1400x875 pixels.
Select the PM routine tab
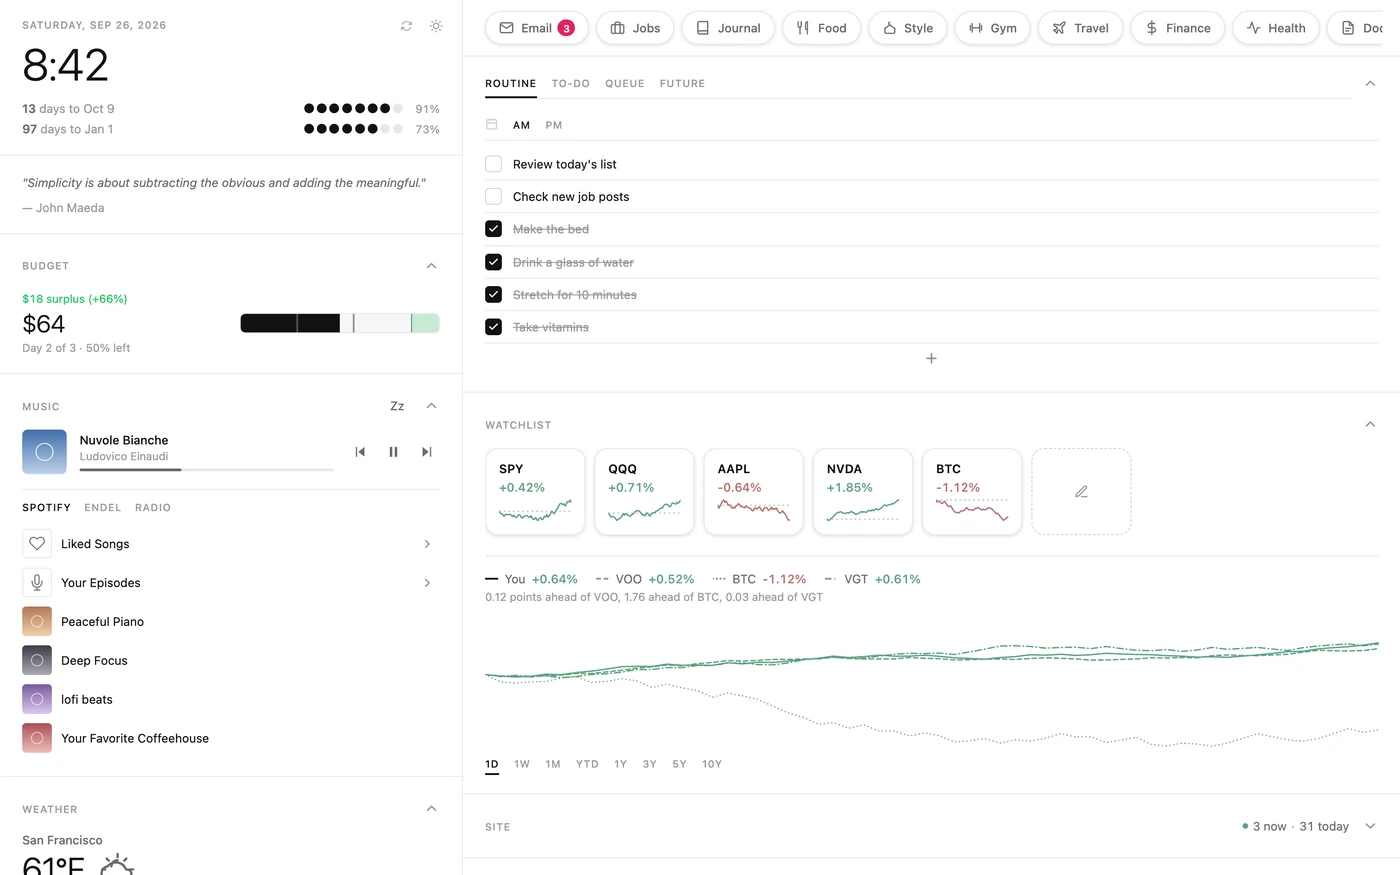(554, 125)
